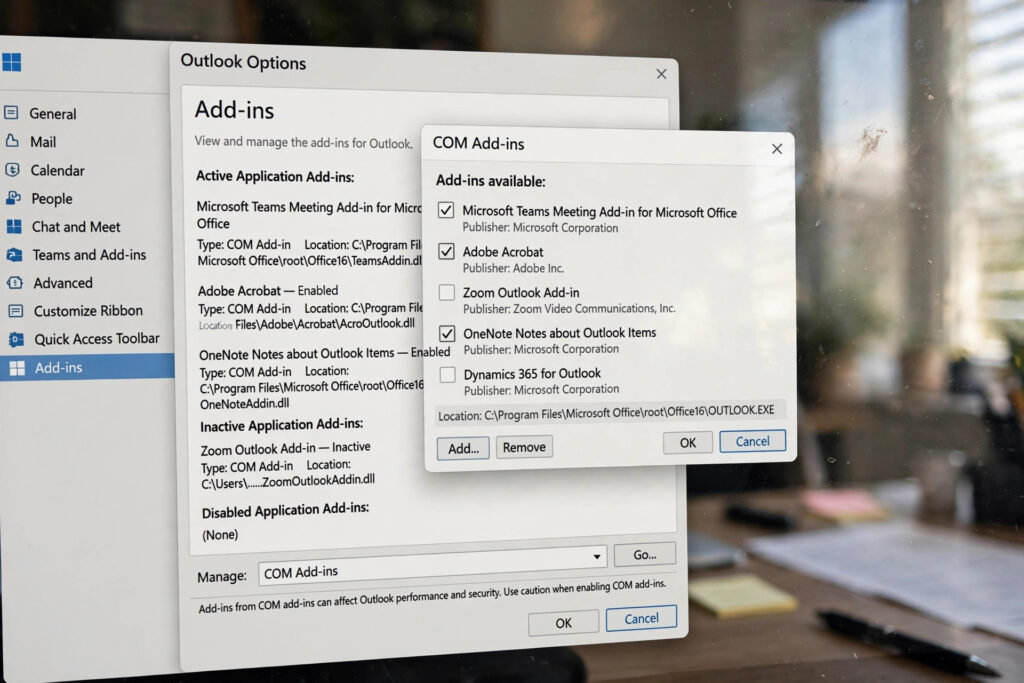Click Remove in COM Add-ins dialog
1024x683 pixels.
pos(524,447)
